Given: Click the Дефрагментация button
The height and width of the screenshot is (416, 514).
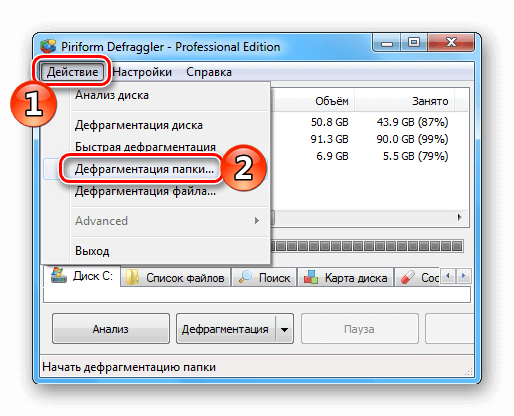Looking at the screenshot, I should 226,329.
